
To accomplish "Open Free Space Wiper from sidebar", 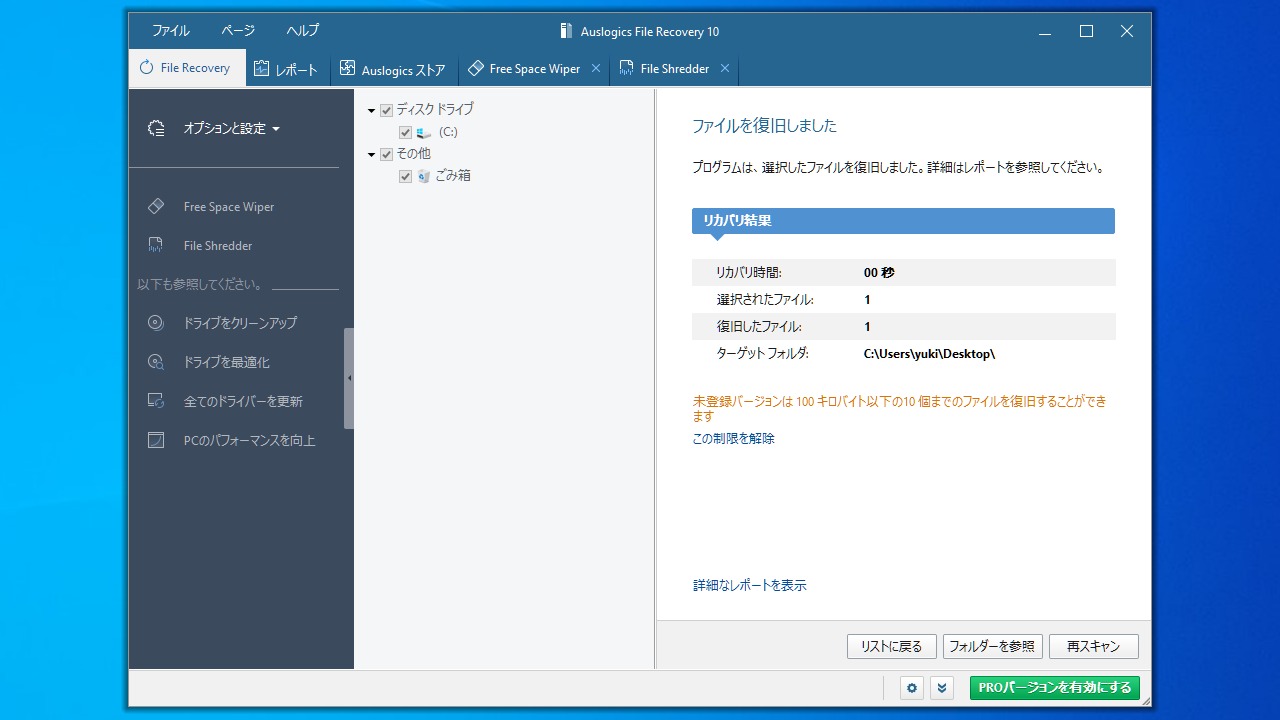I will (229, 207).
